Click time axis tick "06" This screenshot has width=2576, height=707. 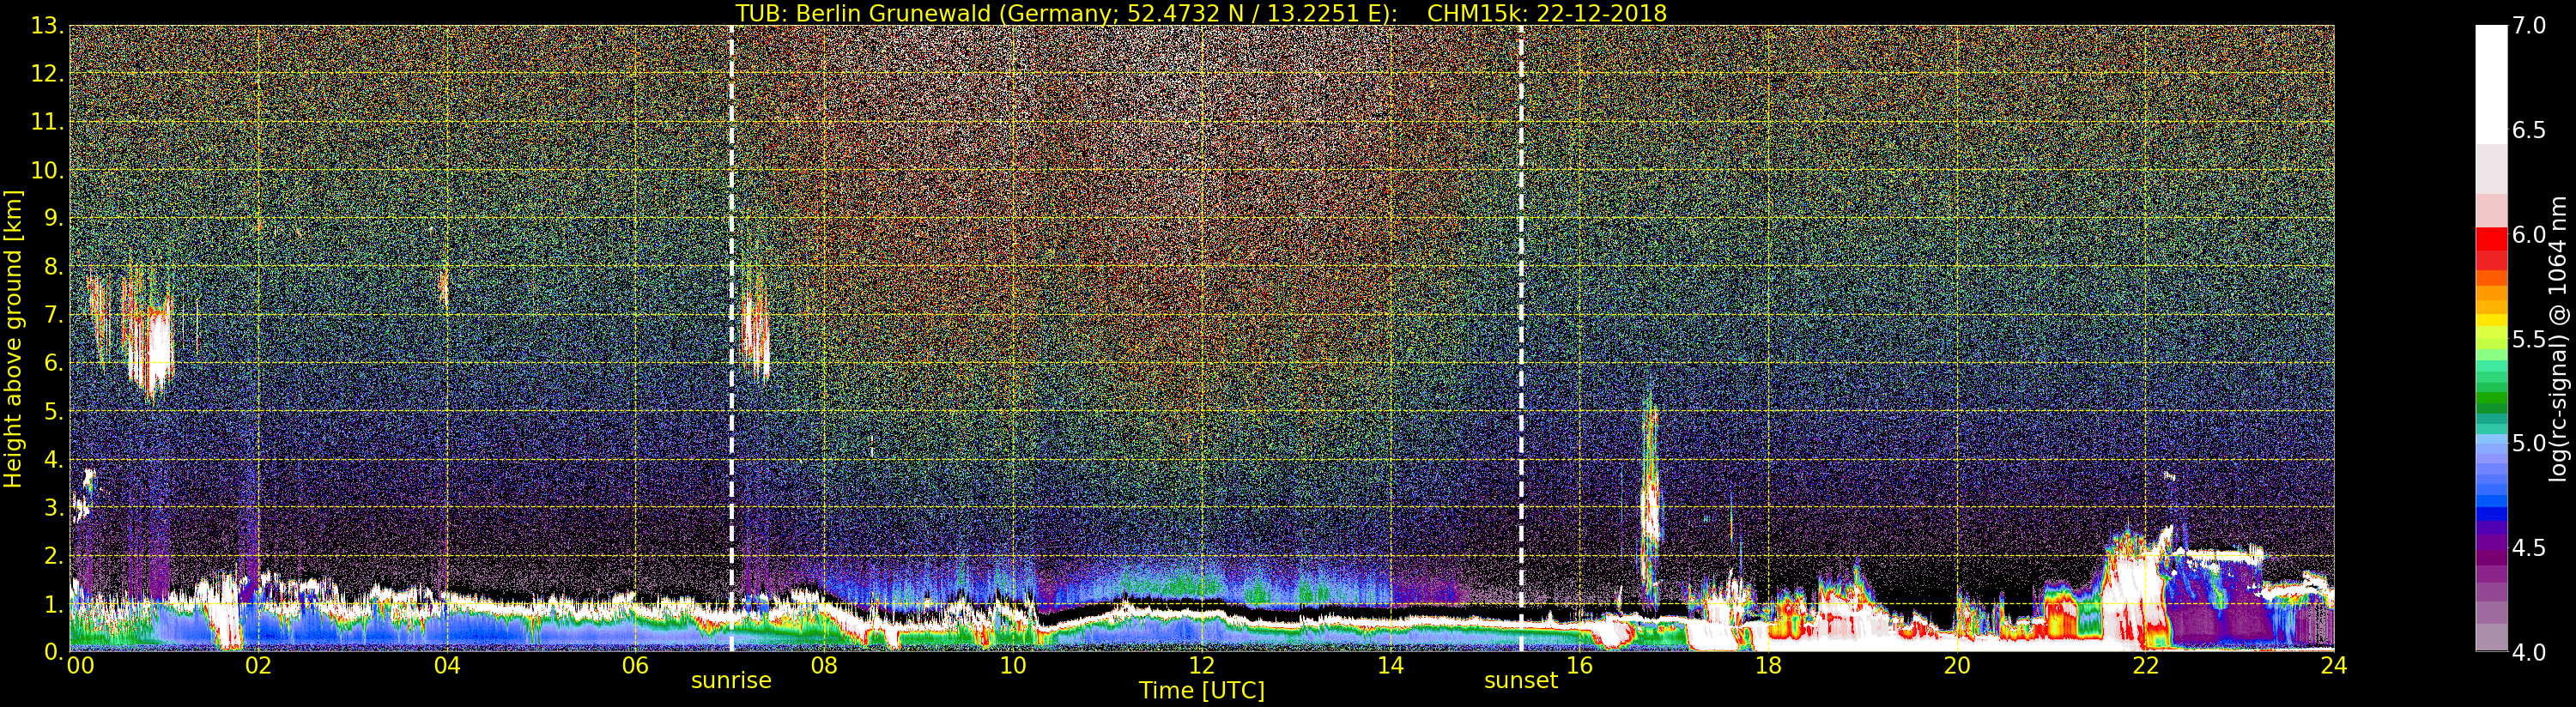coord(635,665)
